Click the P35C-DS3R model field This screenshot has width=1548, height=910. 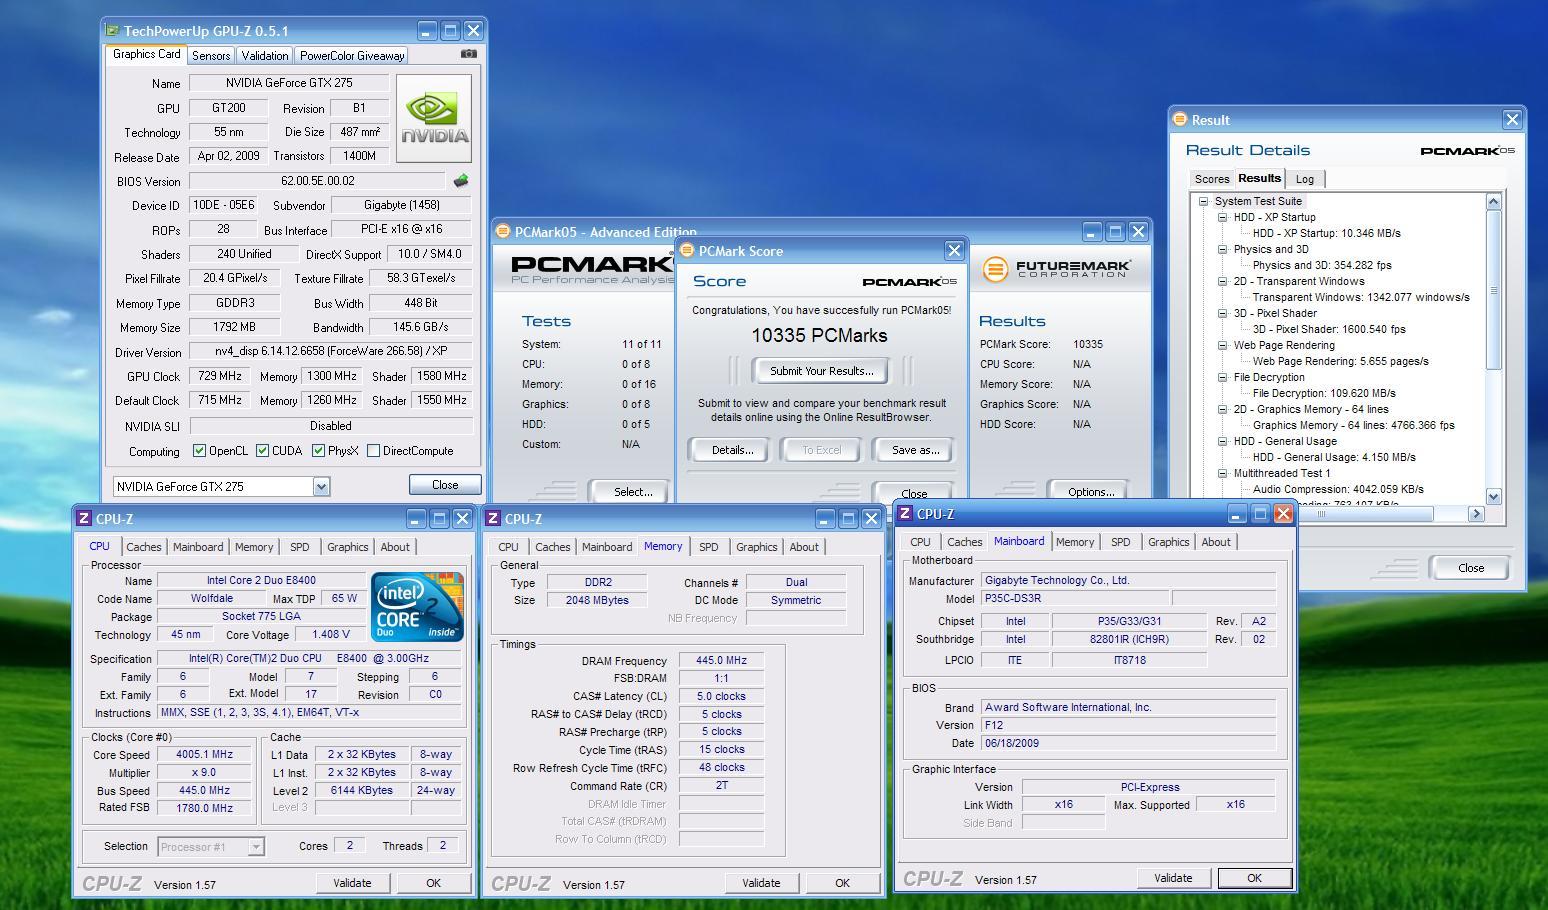[x=1073, y=598]
